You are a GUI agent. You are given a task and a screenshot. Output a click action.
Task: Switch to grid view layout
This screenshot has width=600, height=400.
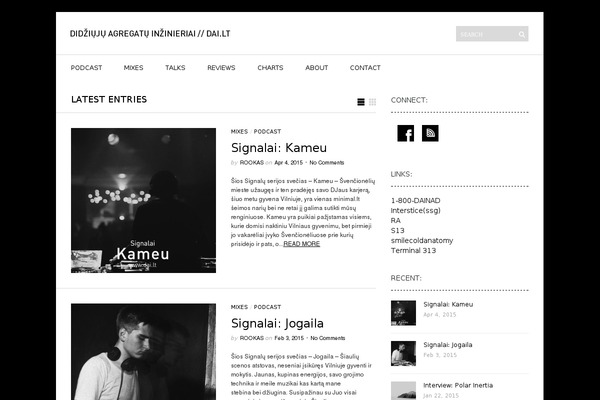pos(372,102)
